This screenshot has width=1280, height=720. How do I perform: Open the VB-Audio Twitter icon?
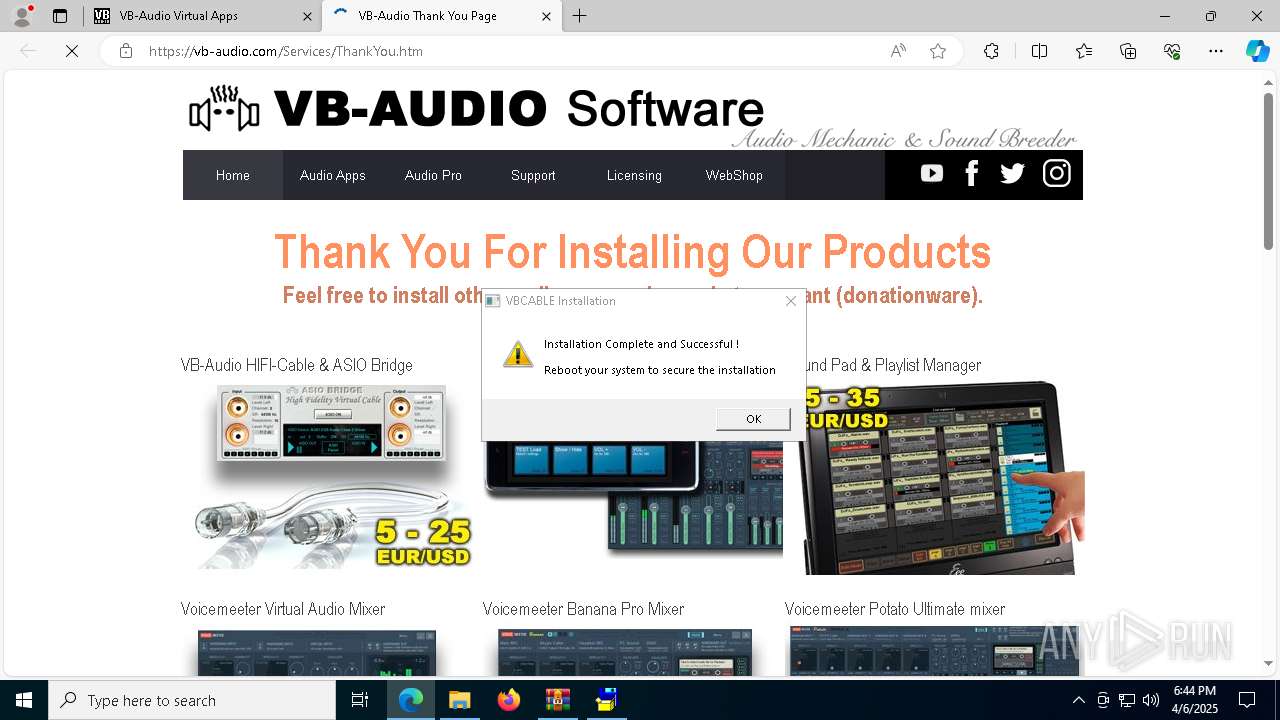(x=1012, y=174)
